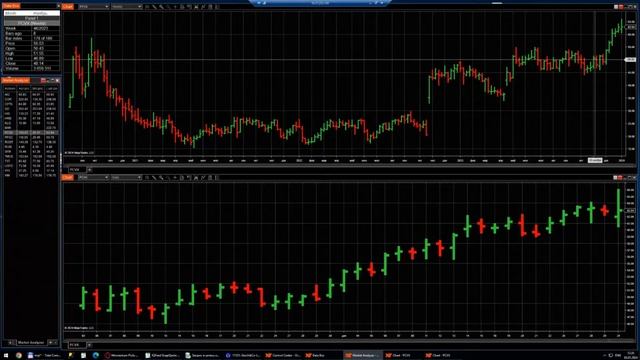Viewport: 640px width, 360px height.
Task: Add new tab beside weekly chart PCVX tab
Action: coord(89,169)
